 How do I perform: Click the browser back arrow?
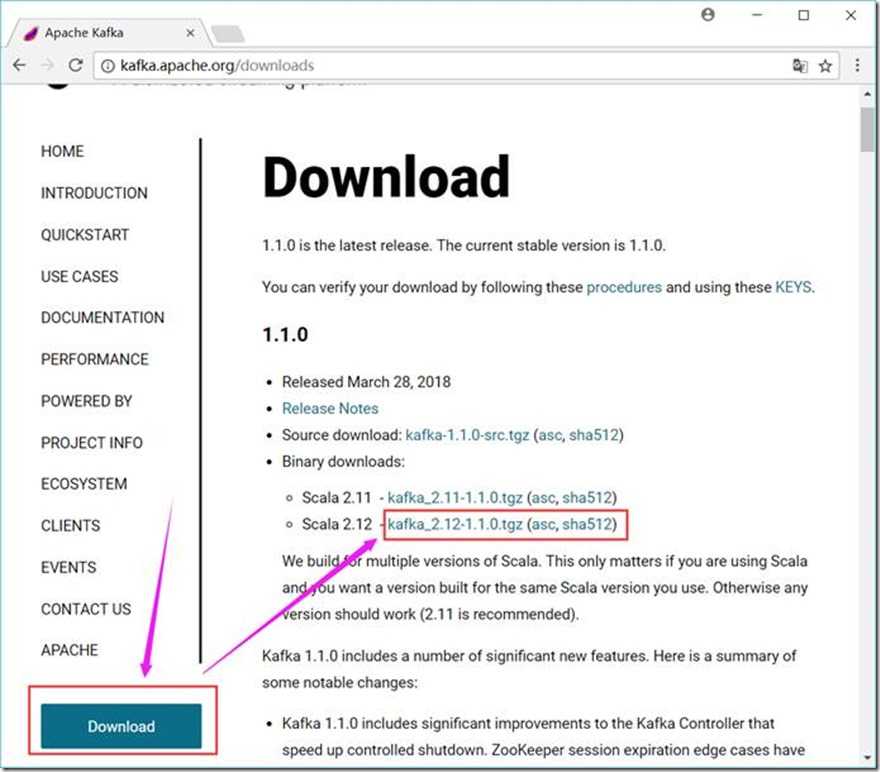click(x=19, y=65)
